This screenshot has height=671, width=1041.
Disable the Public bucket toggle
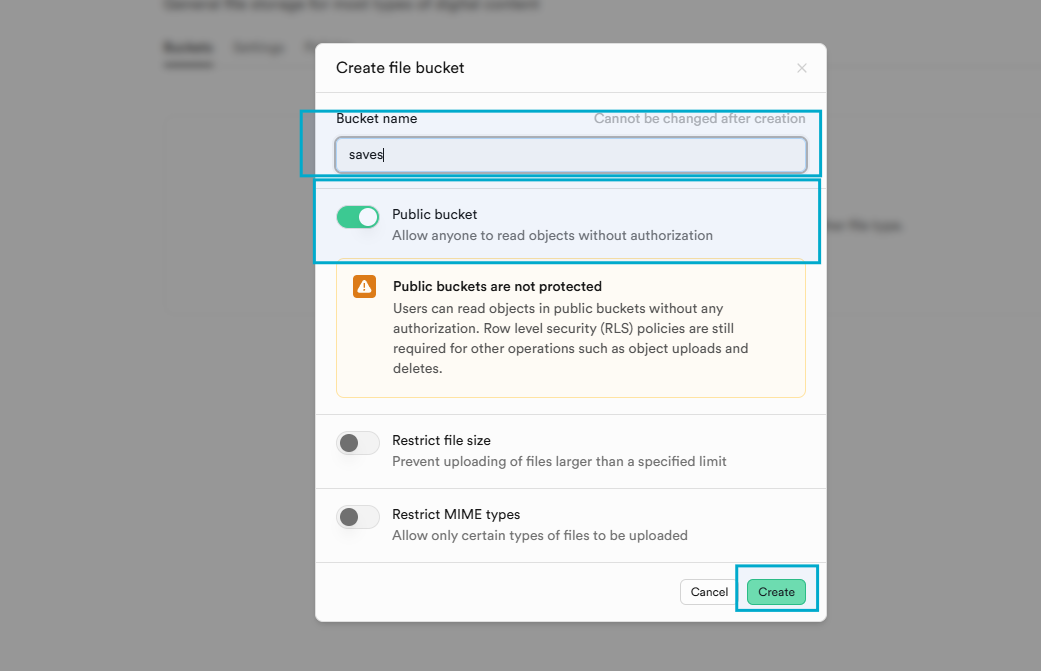tap(357, 215)
